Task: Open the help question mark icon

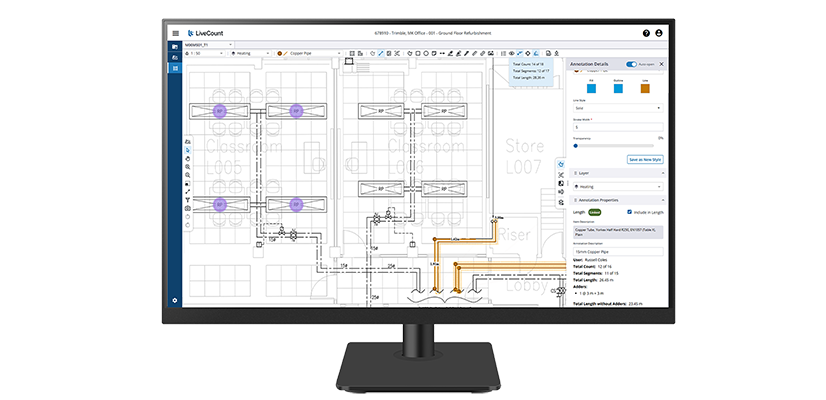Action: click(x=646, y=33)
